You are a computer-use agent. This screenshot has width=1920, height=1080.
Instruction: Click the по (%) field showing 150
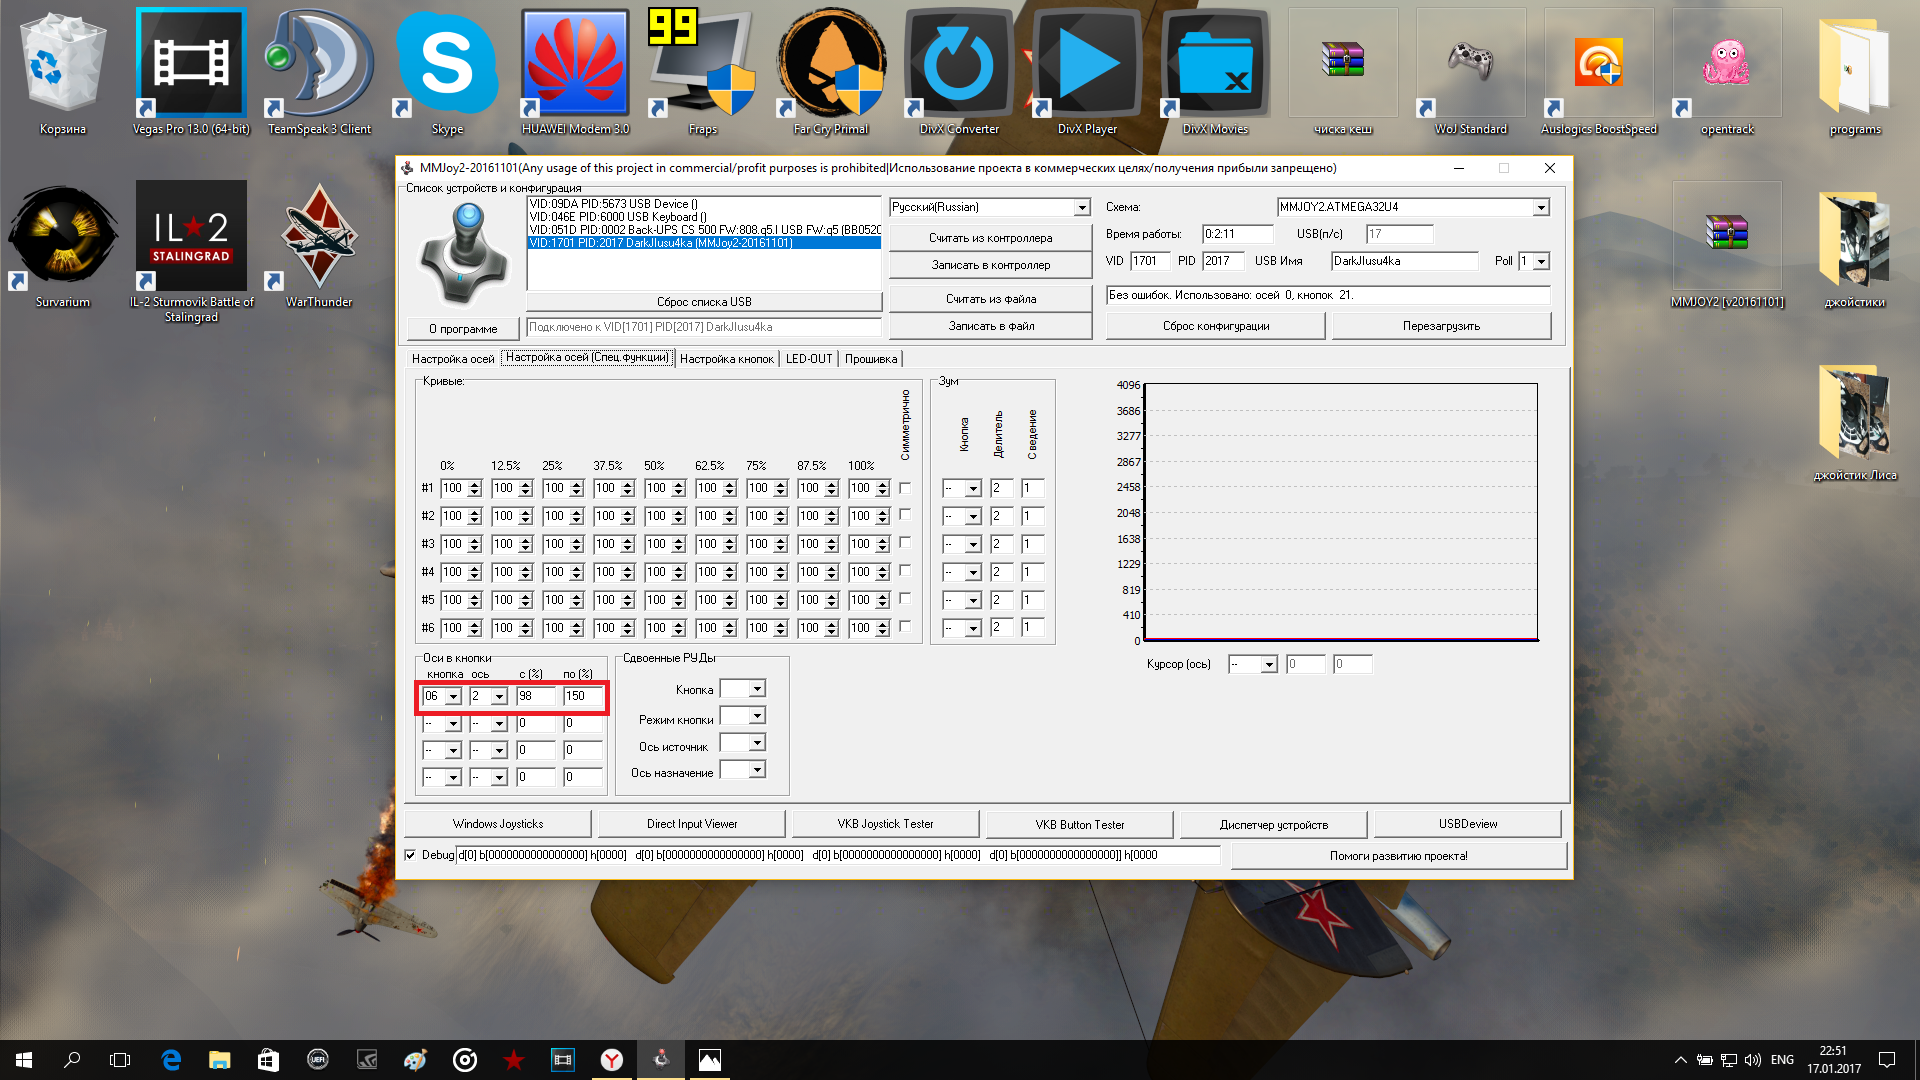pos(583,697)
